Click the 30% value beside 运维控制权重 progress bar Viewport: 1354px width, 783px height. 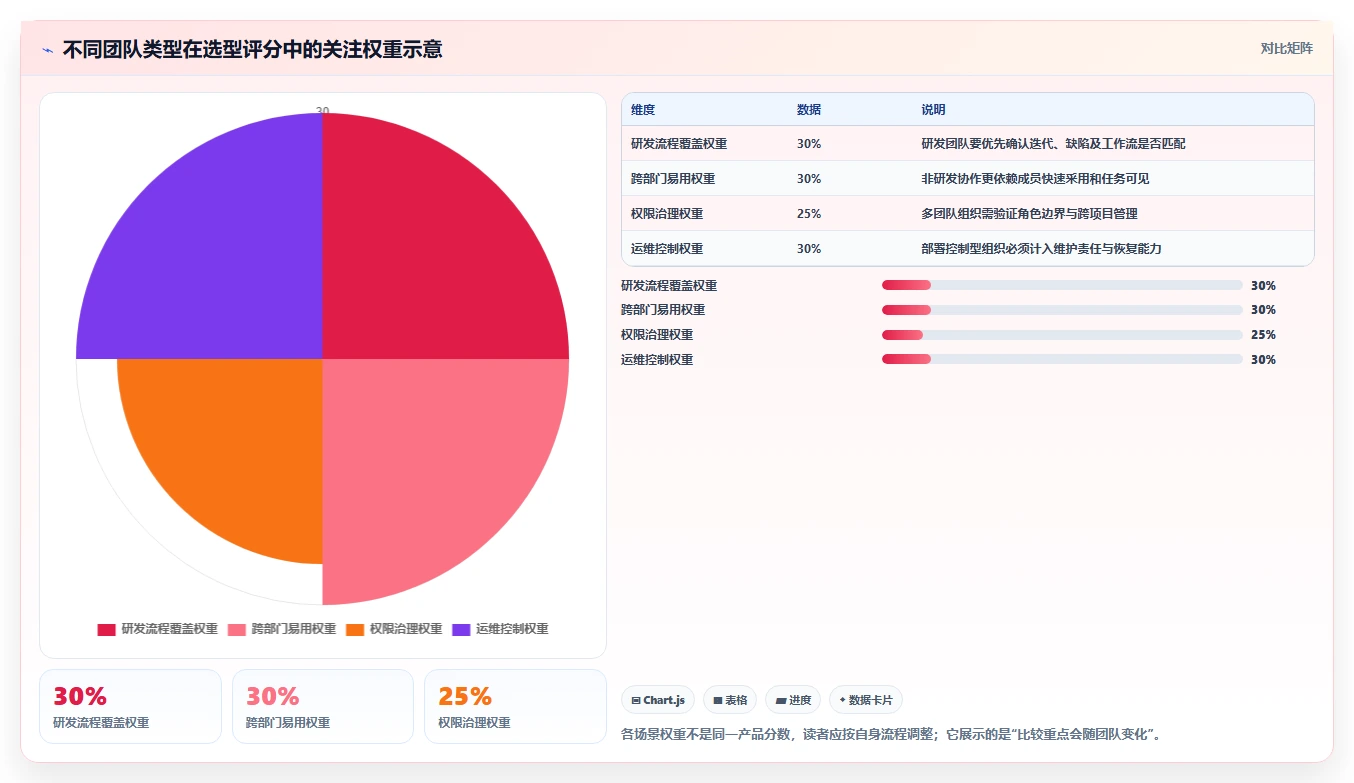tap(1263, 360)
